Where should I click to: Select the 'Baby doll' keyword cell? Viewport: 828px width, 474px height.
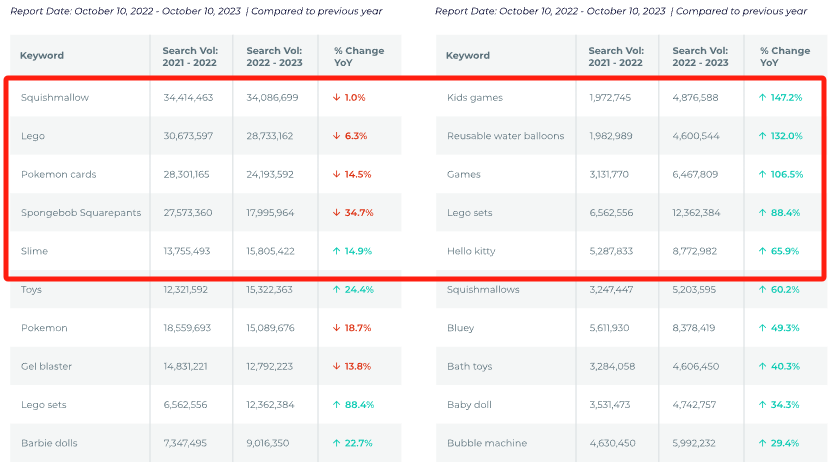point(469,405)
